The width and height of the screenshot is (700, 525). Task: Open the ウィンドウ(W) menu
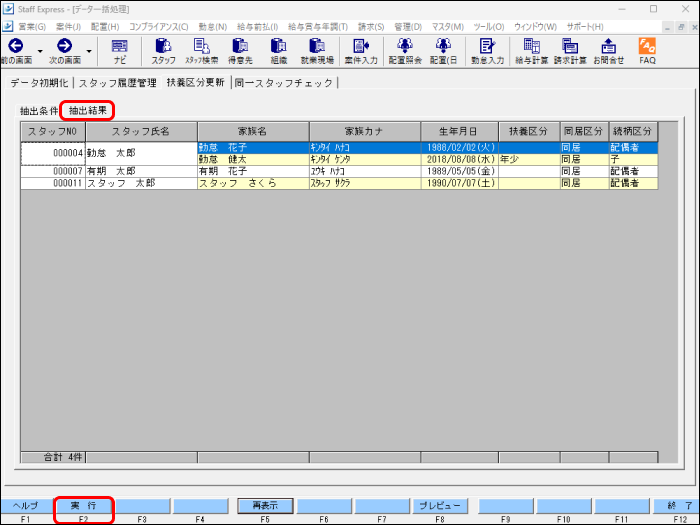pyautogui.click(x=535, y=27)
